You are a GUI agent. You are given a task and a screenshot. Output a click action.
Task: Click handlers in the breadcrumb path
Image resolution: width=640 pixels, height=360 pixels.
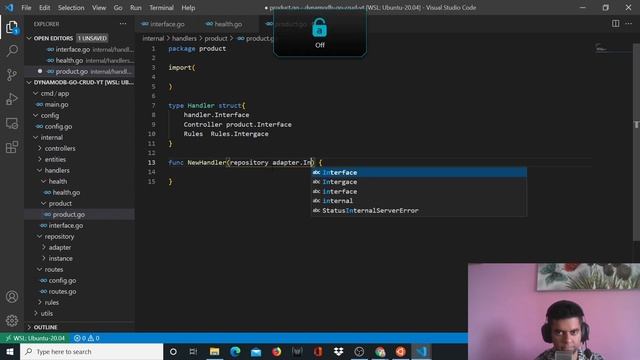(184, 38)
